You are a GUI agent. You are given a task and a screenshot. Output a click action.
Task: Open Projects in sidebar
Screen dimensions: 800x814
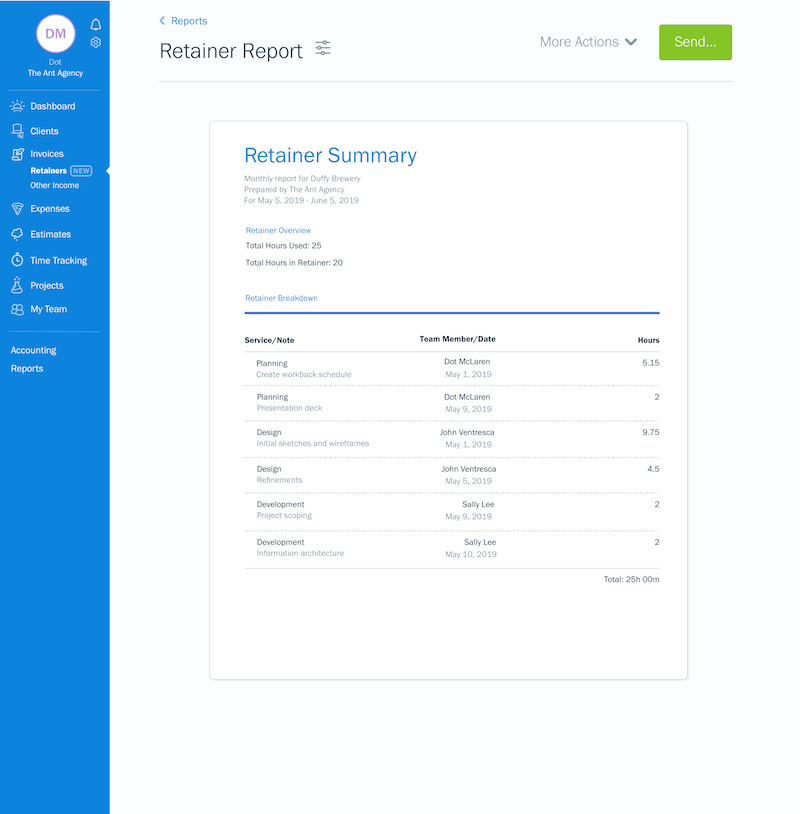[x=47, y=286]
